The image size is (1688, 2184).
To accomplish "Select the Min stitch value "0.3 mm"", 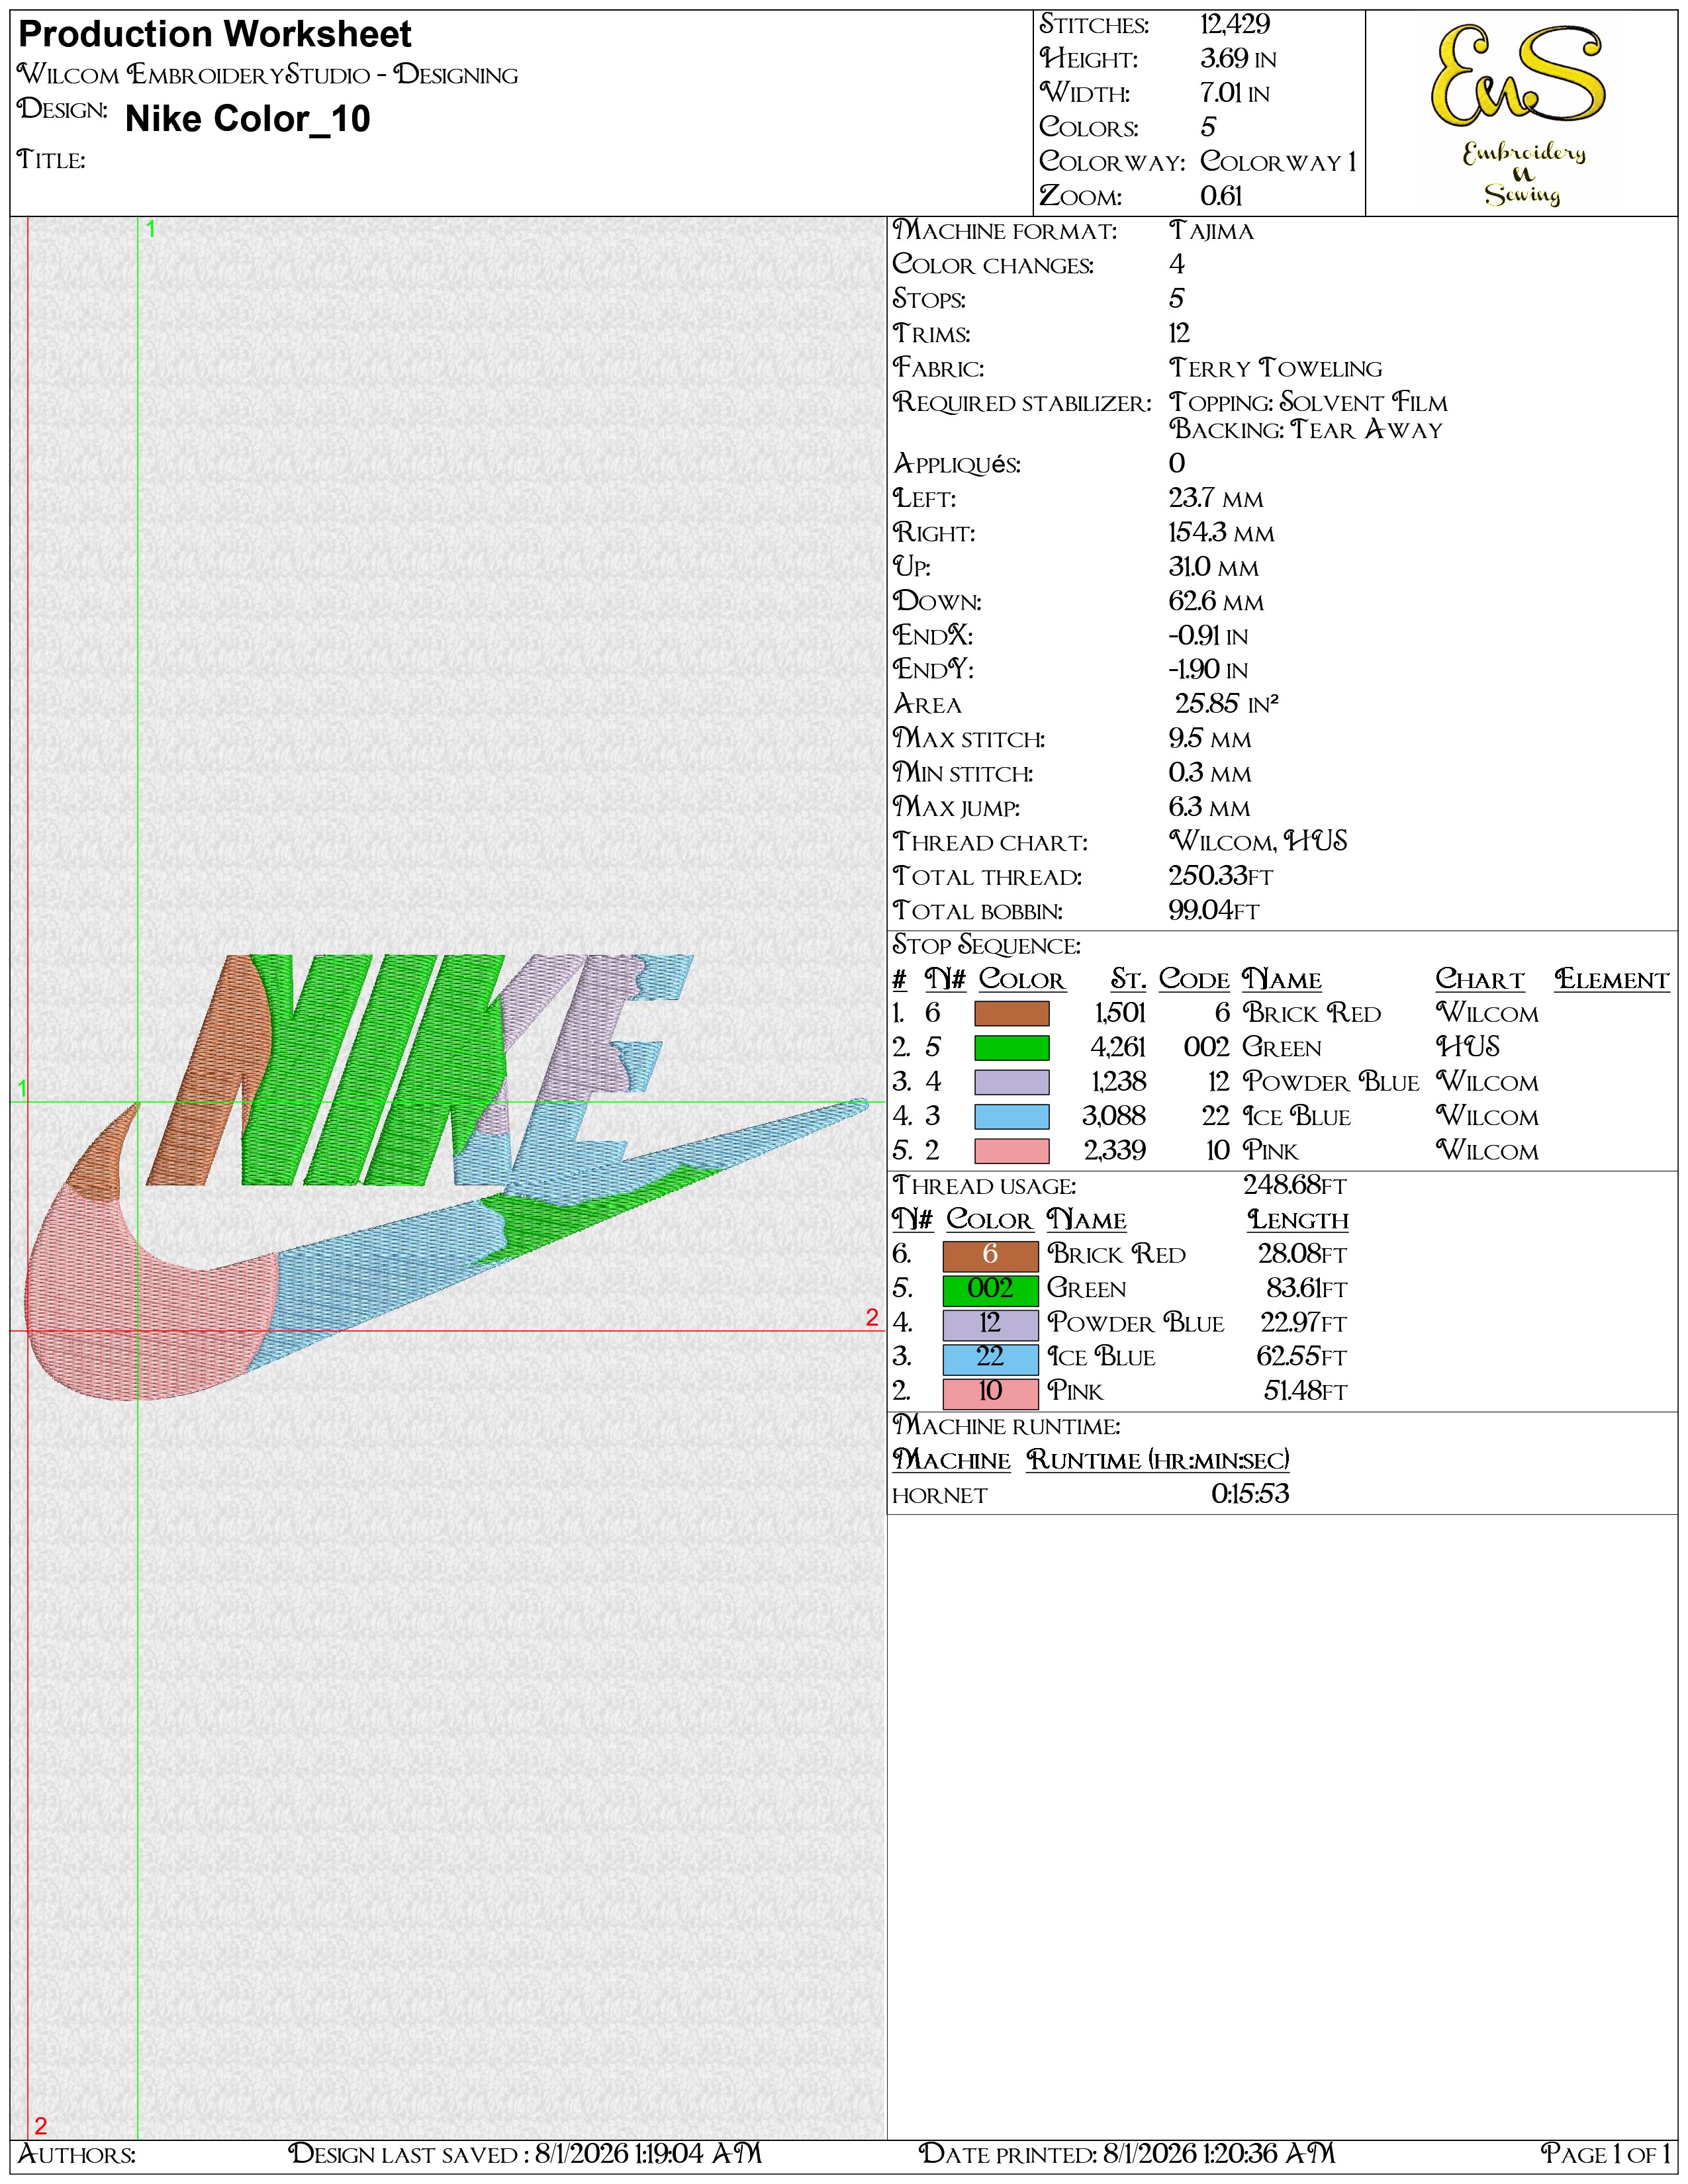I will click(1210, 773).
